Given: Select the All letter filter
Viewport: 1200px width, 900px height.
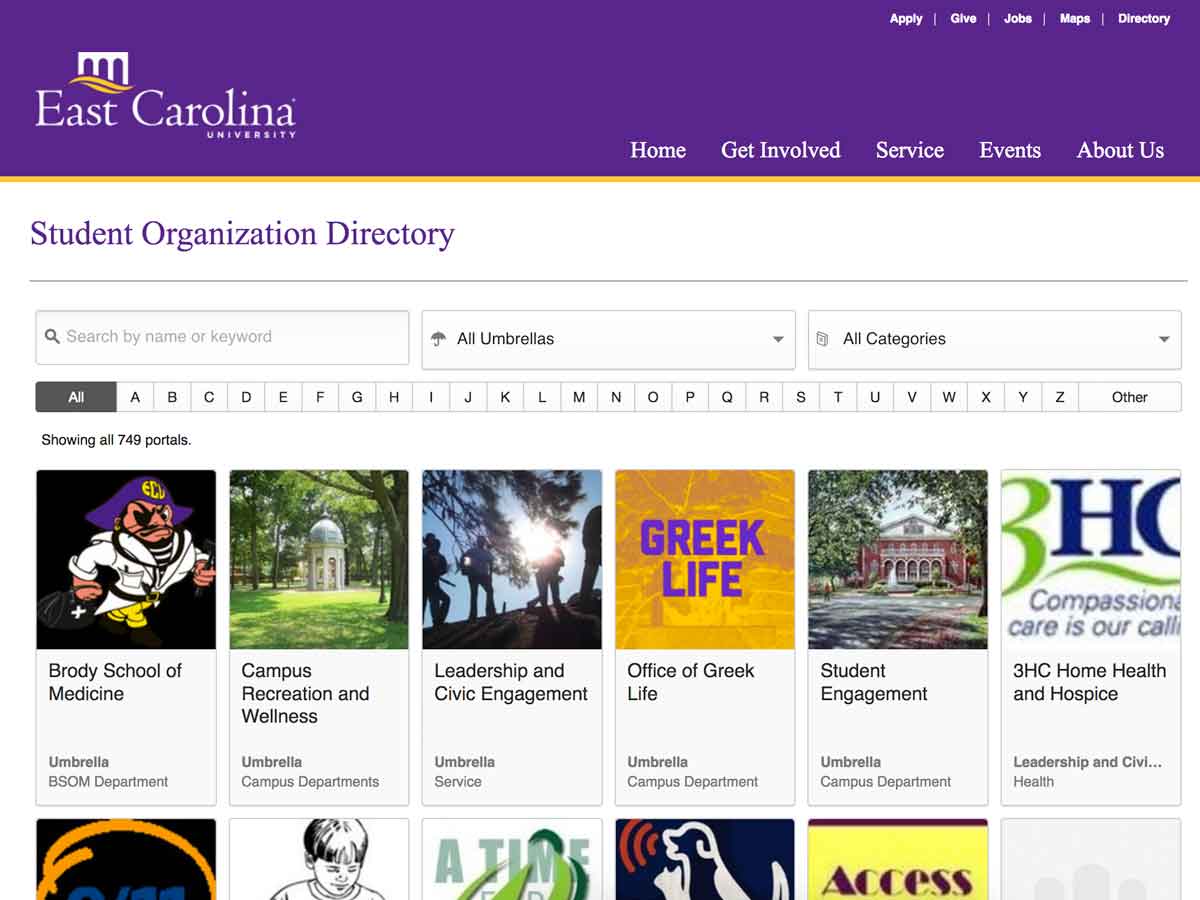Looking at the screenshot, I should (x=76, y=397).
